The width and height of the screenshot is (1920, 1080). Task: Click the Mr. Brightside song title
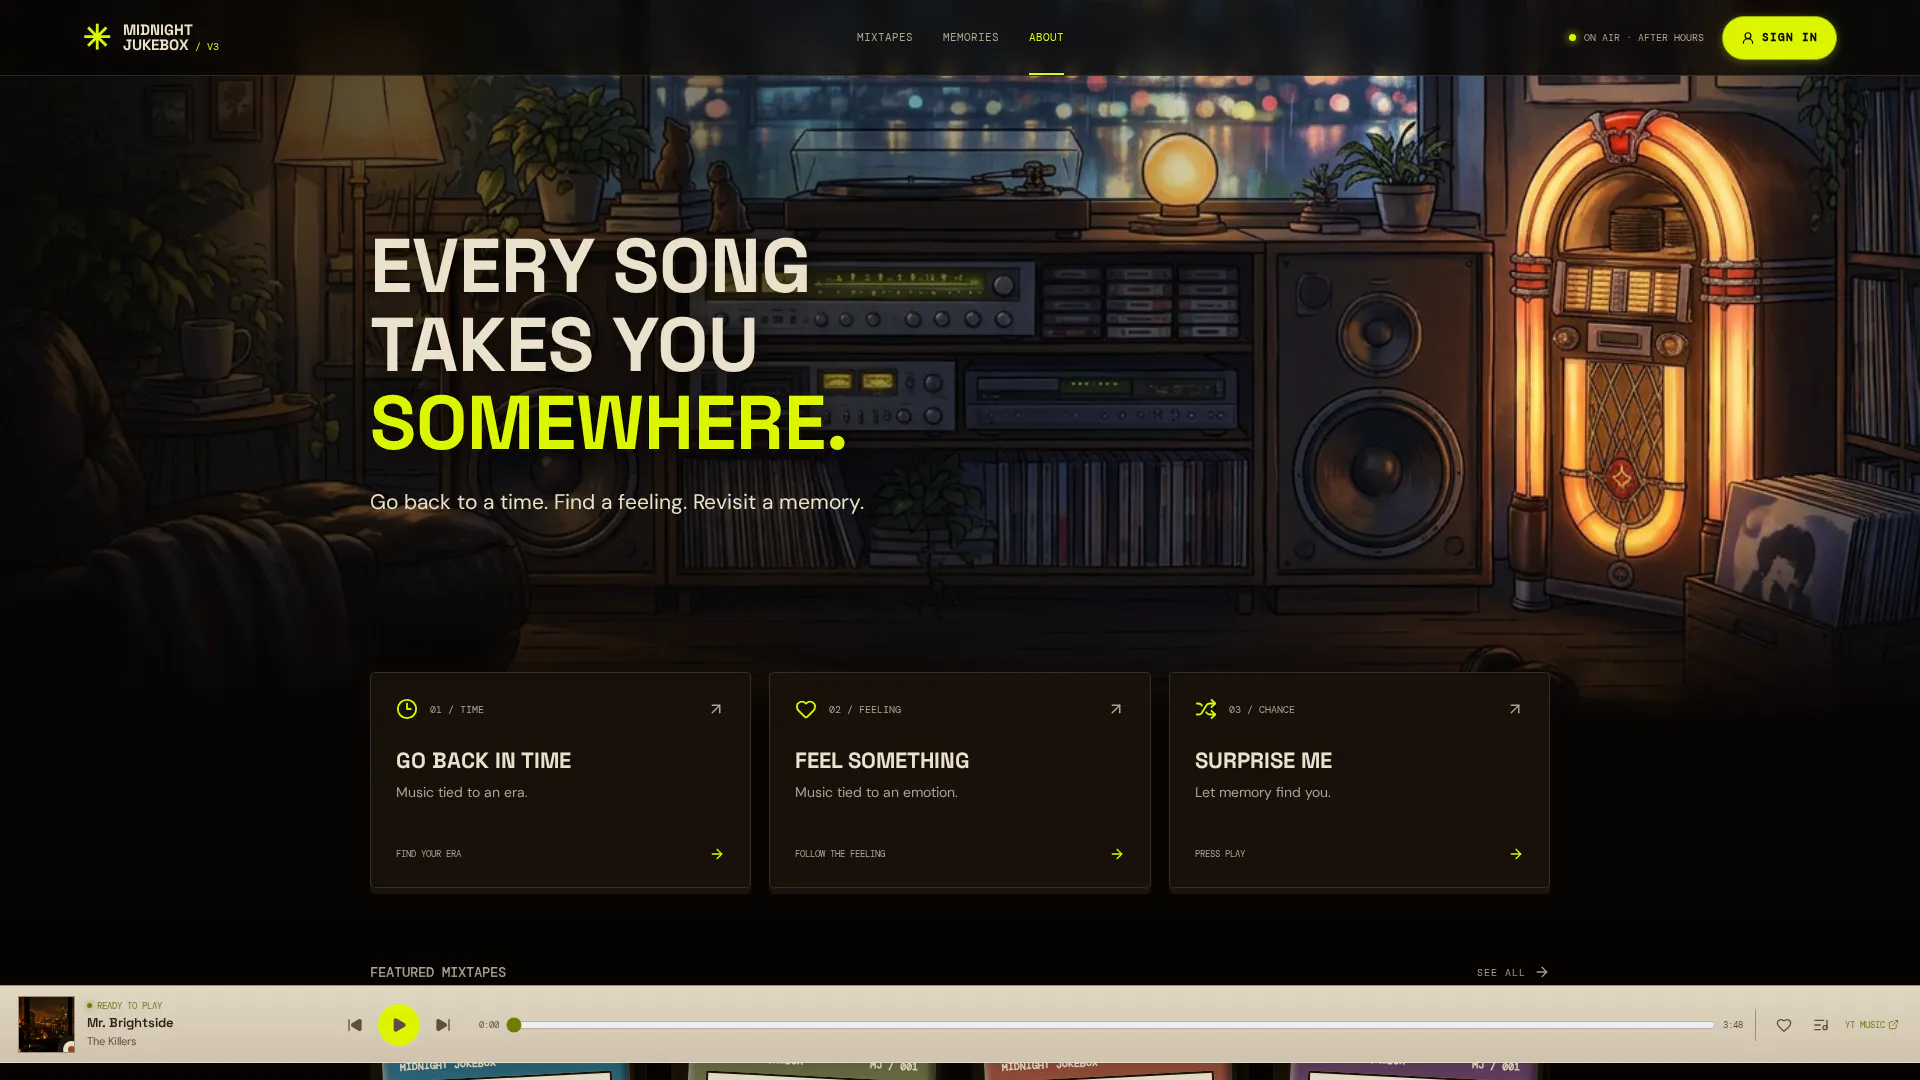[x=130, y=1023]
